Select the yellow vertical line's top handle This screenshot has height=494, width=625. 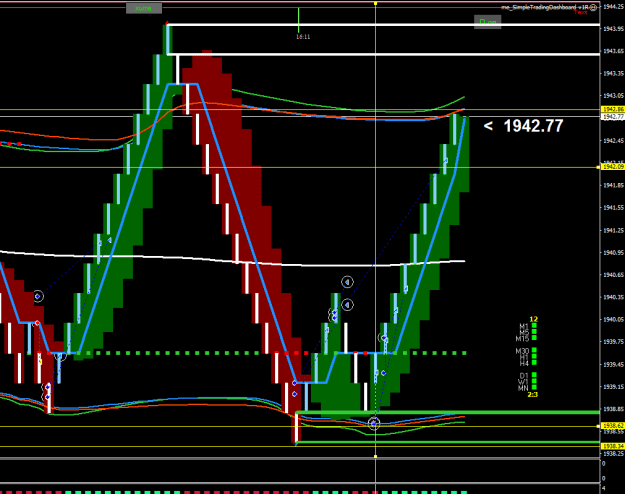point(375,4)
